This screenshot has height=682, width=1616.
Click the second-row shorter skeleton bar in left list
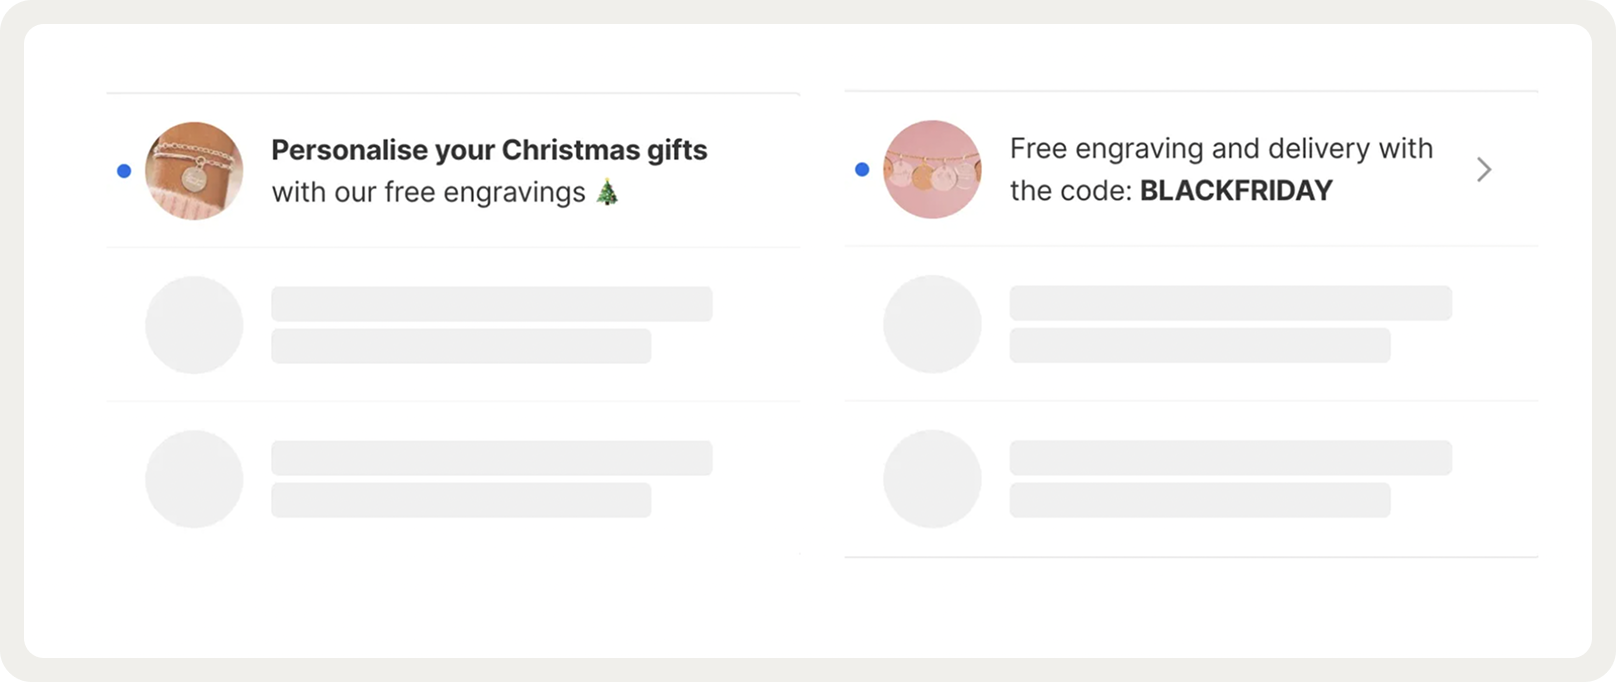click(x=461, y=346)
